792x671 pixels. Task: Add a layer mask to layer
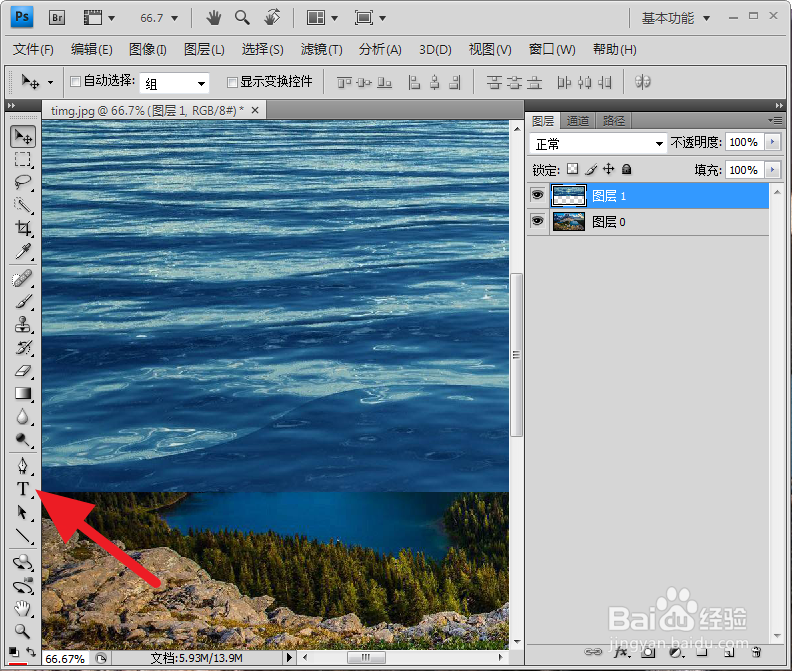(648, 652)
